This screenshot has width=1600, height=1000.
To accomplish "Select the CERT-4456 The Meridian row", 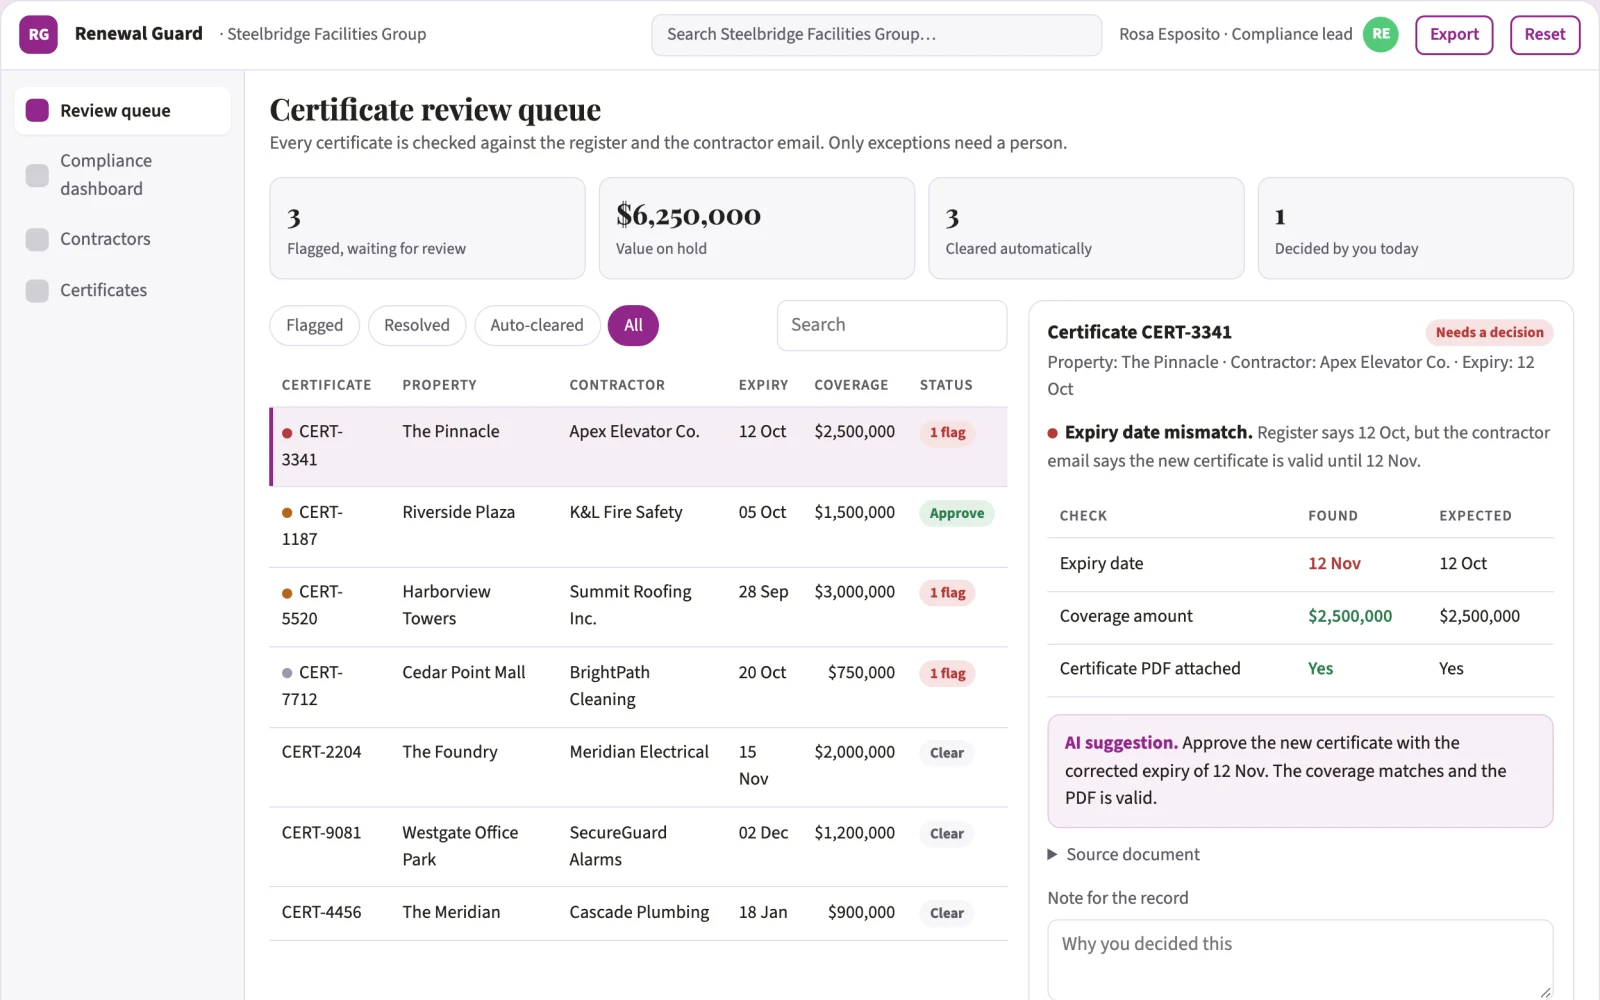I will coord(638,913).
